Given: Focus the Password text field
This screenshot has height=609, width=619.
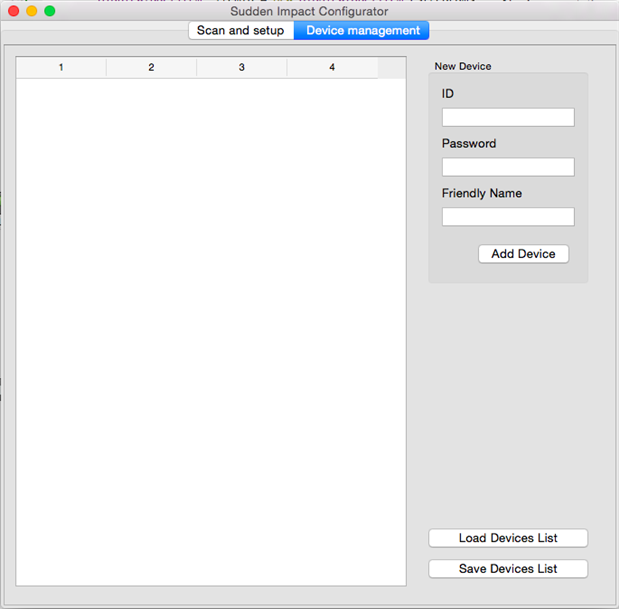Looking at the screenshot, I should click(x=508, y=167).
